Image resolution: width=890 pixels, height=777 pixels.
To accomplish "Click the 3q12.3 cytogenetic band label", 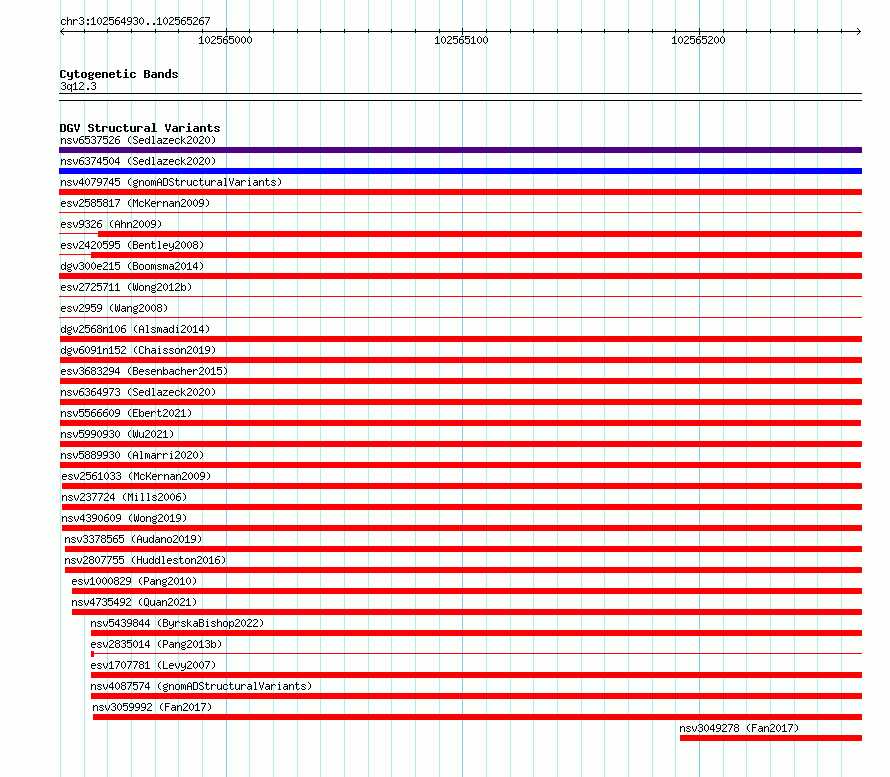I will click(78, 86).
